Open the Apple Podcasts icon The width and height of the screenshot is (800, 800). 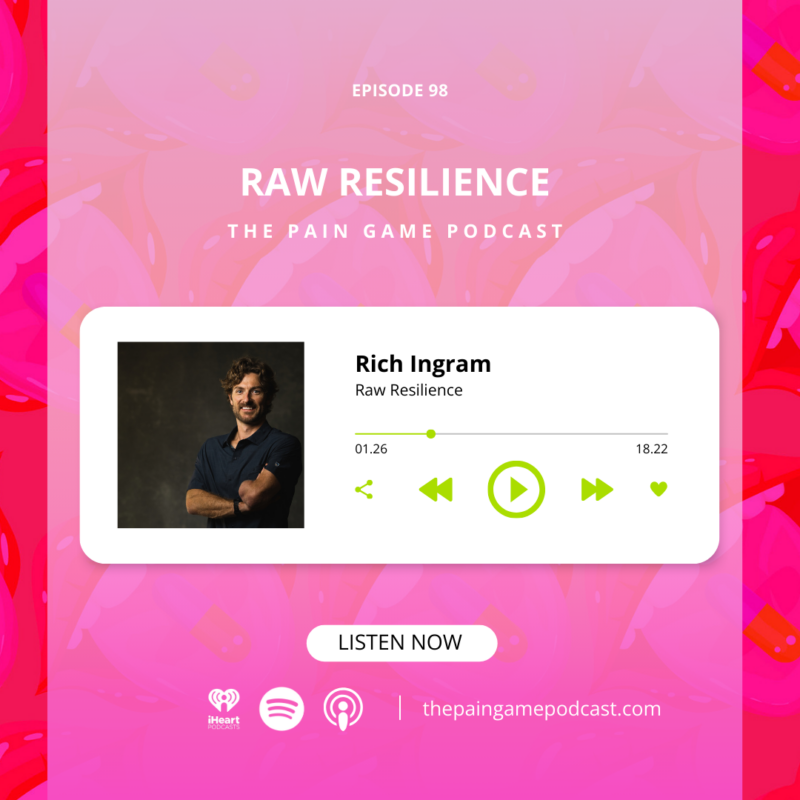[x=345, y=707]
